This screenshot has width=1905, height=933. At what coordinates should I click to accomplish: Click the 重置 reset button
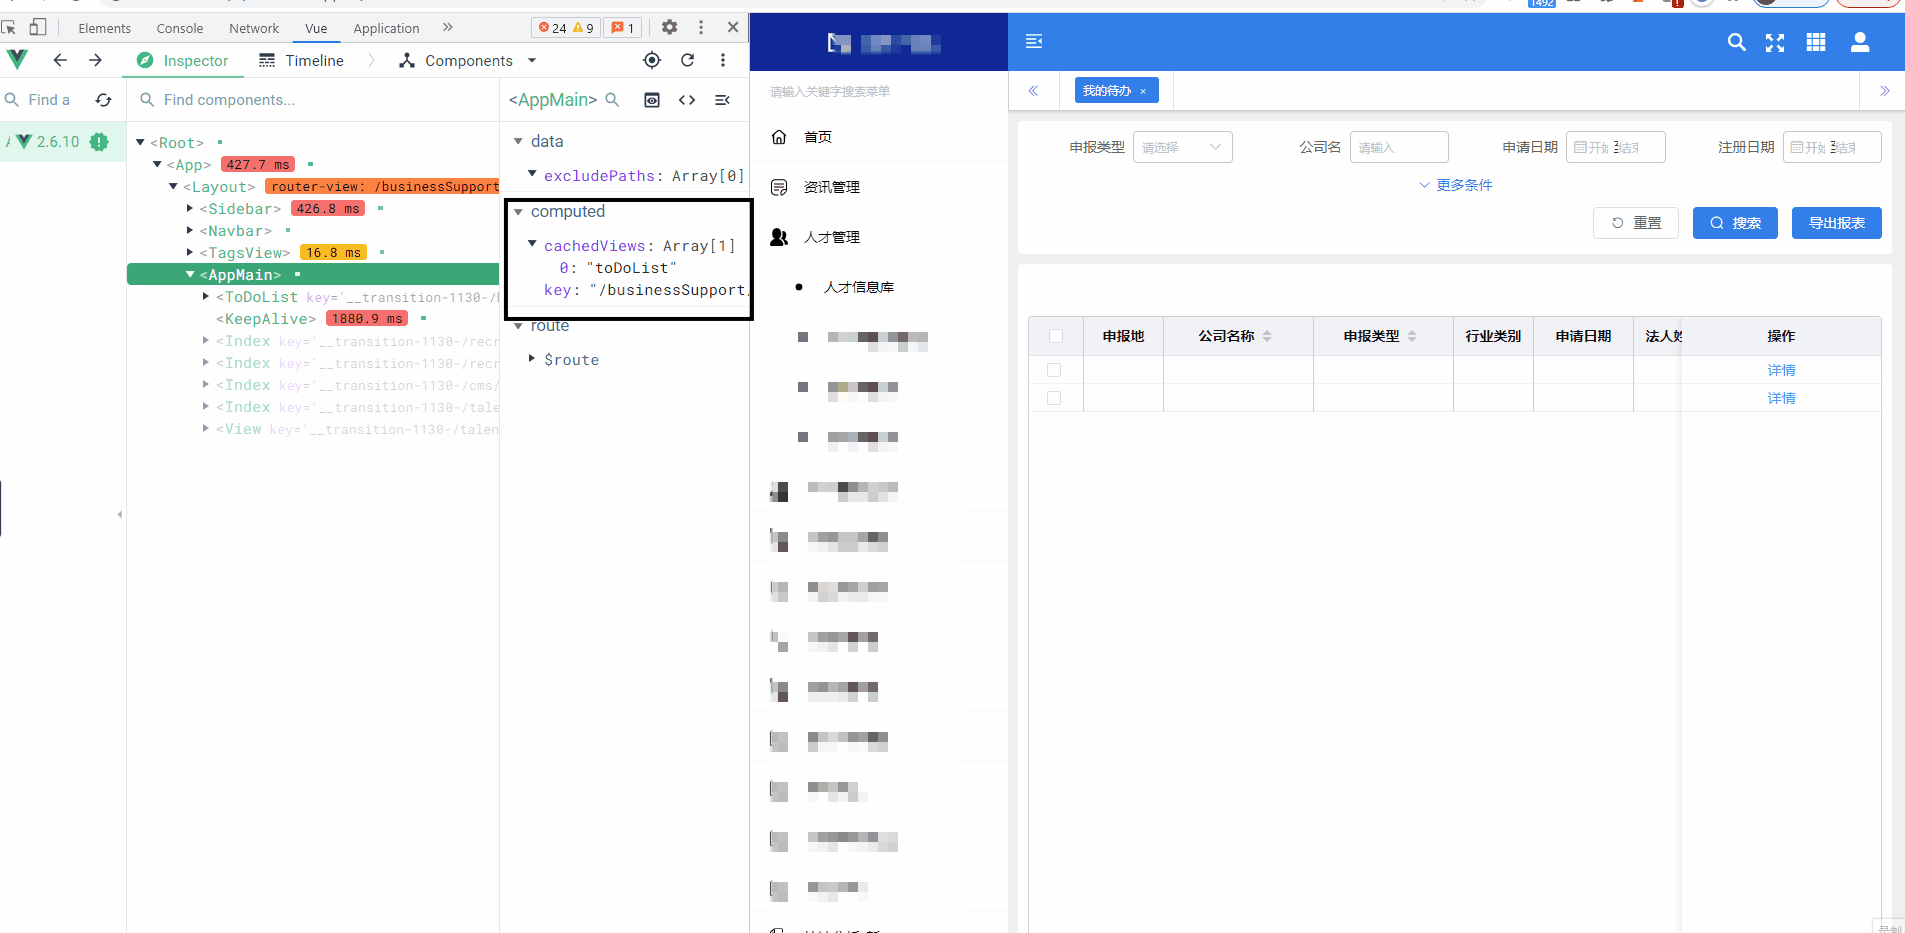(1636, 223)
